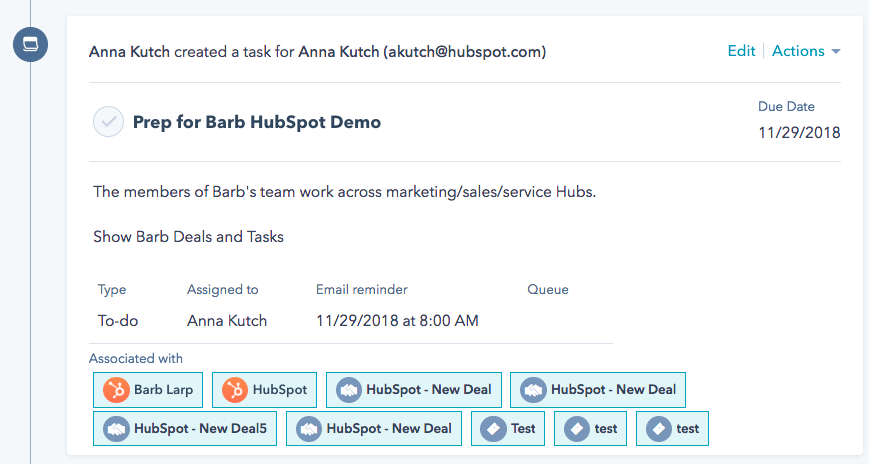Click the ticket icon on the last test chip
The image size is (869, 464).
pyautogui.click(x=659, y=428)
